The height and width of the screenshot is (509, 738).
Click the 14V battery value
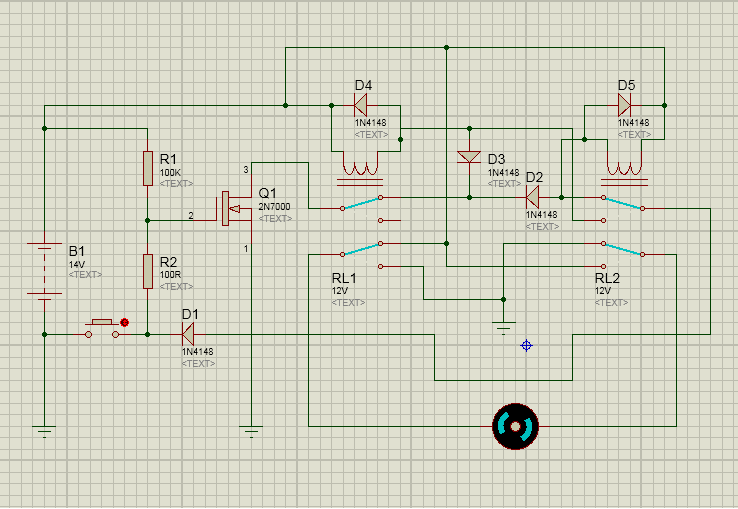[76, 264]
